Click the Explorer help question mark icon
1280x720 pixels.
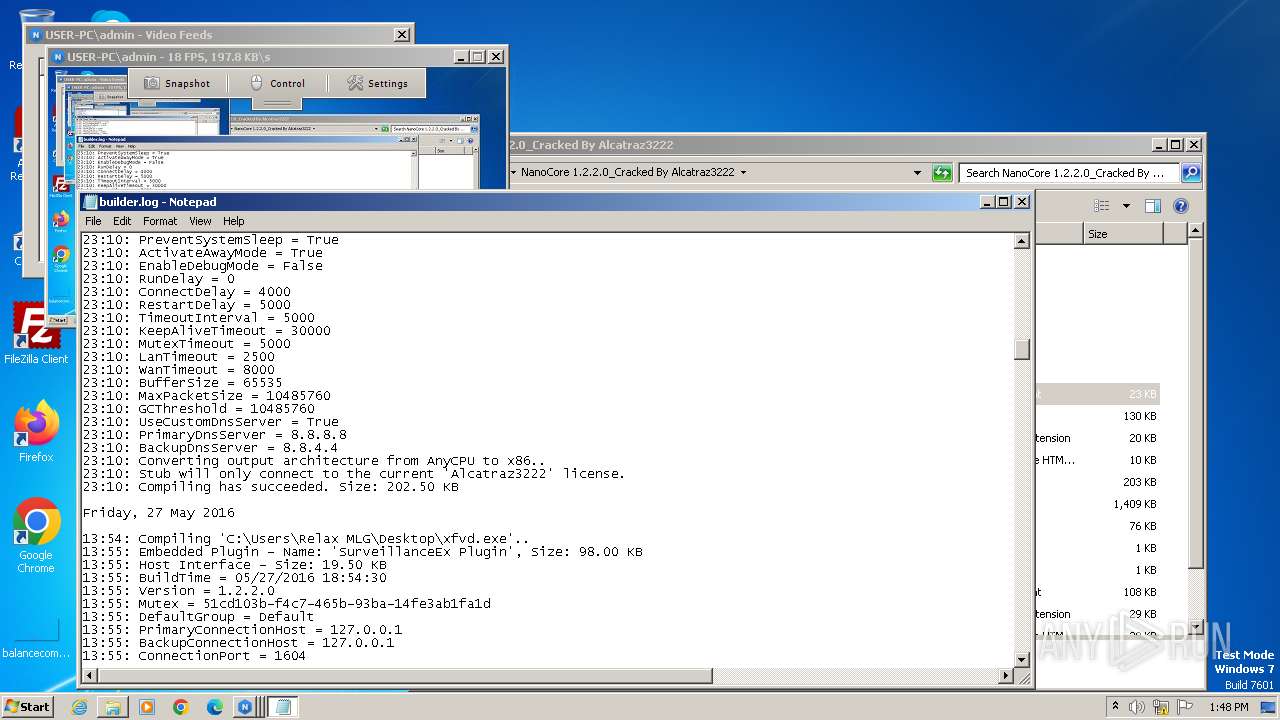tap(1180, 206)
